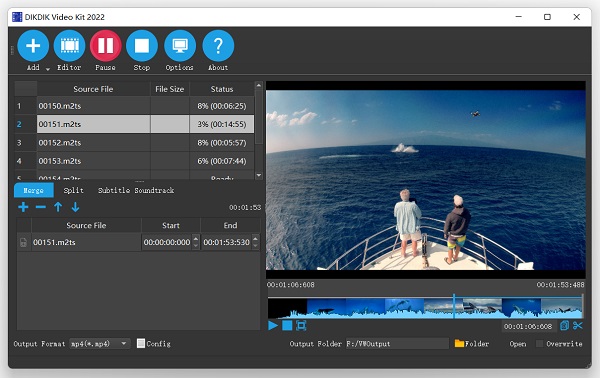Viewport: 600px width, 378px height.
Task: Decrease Start time with down stepper
Action: click(x=196, y=246)
